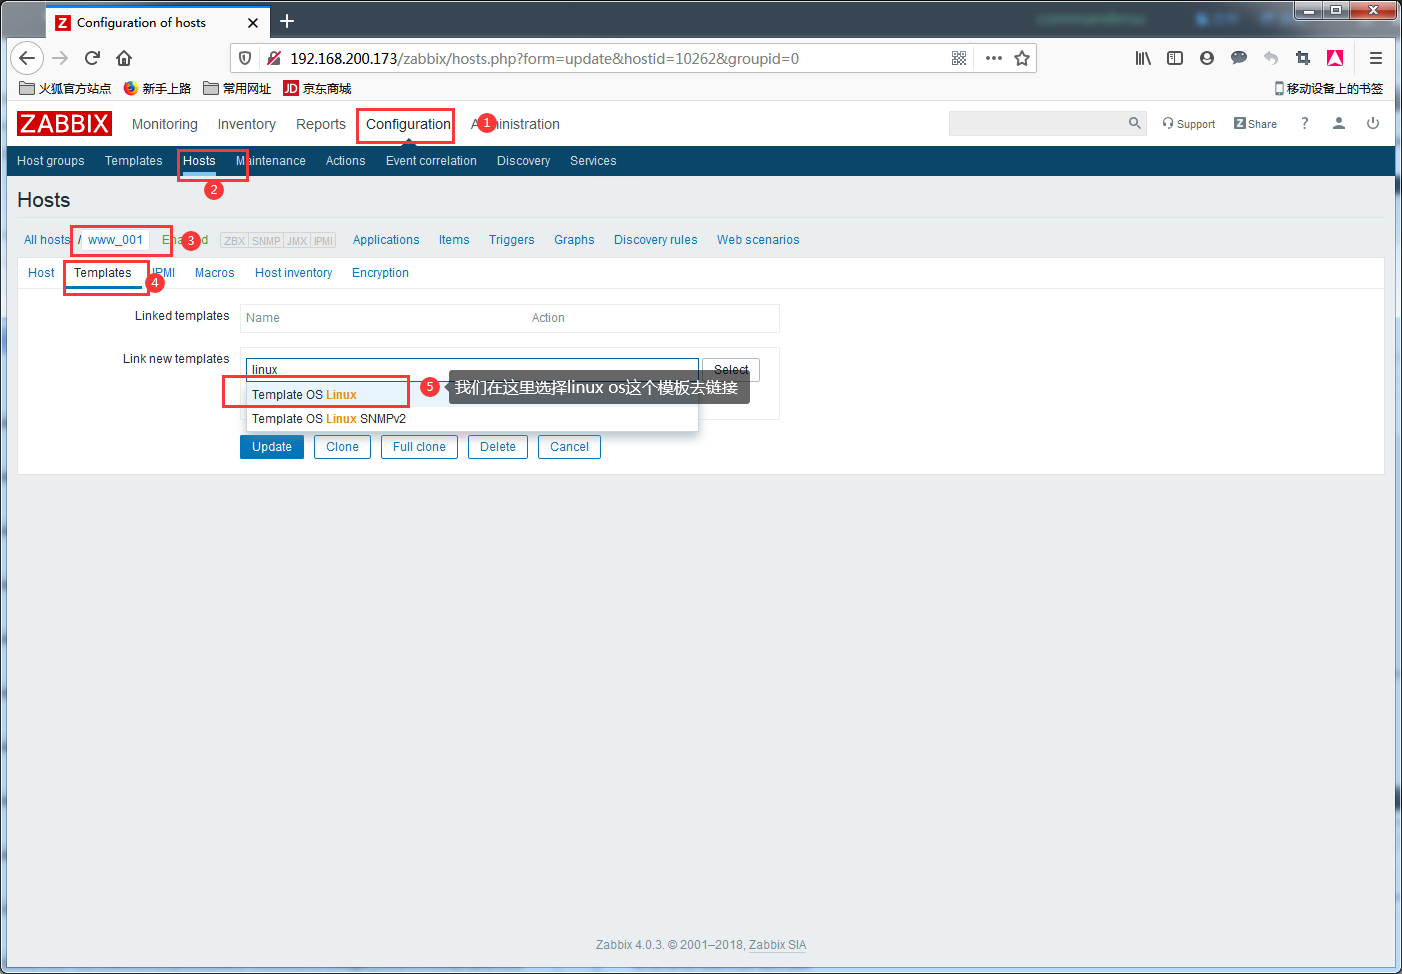This screenshot has height=974, width=1402.
Task: Open the host Triggers list
Action: click(x=512, y=240)
